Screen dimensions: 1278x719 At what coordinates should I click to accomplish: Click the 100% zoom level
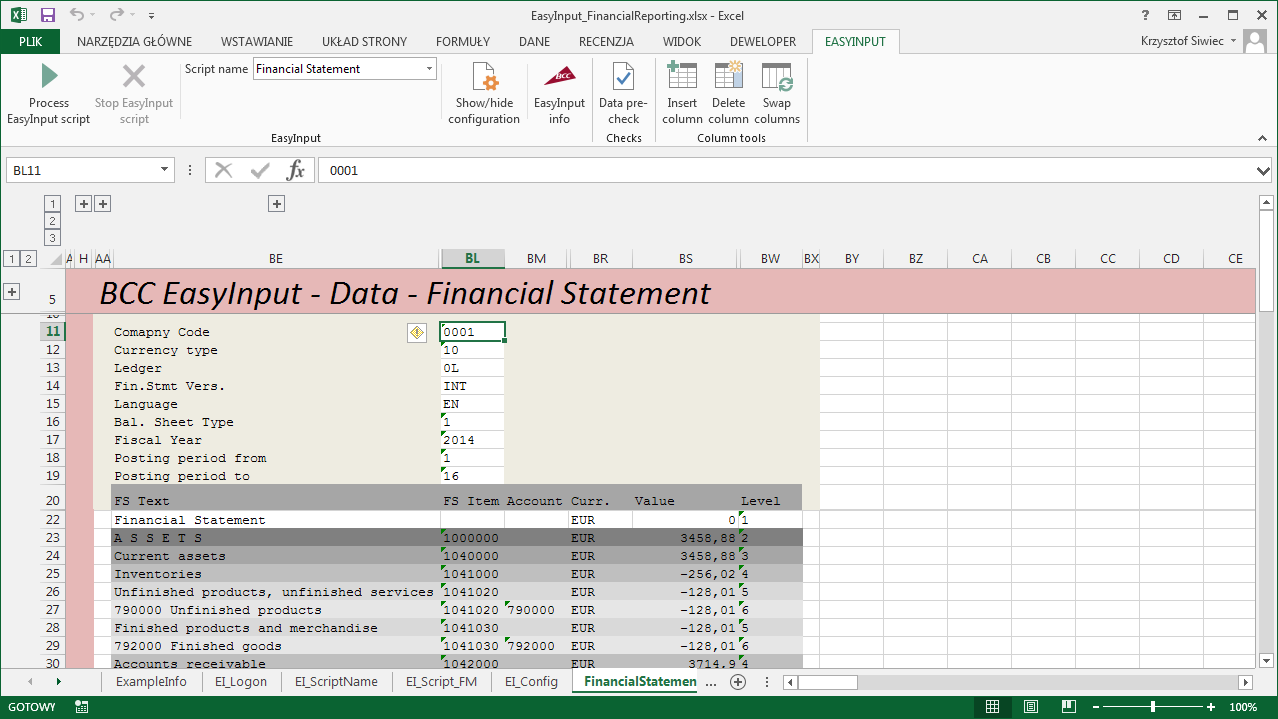1243,707
